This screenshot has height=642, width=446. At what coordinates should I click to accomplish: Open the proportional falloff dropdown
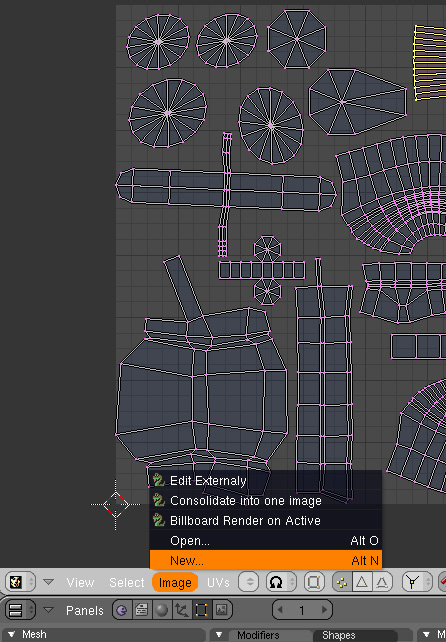pyautogui.click(x=281, y=582)
